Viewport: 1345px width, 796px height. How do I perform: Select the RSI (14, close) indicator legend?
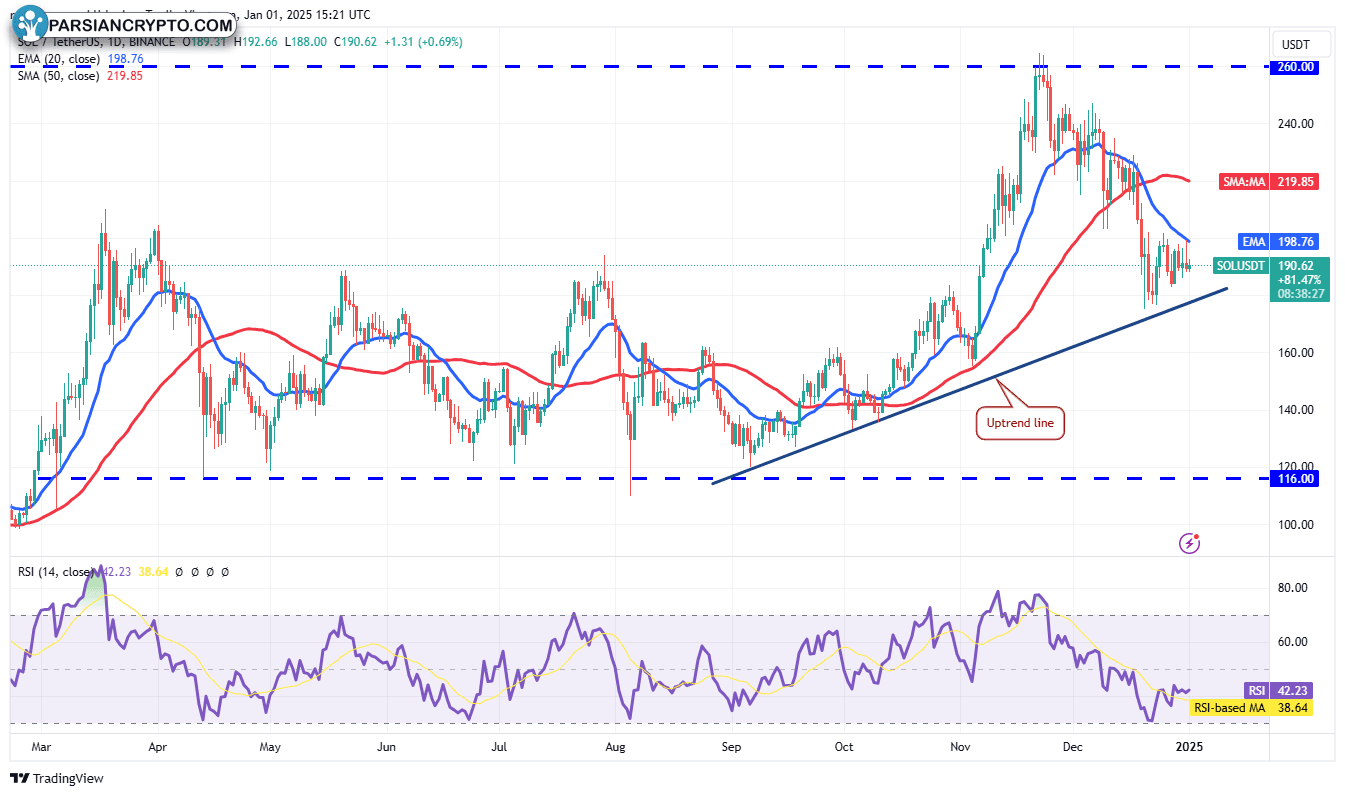[54, 572]
